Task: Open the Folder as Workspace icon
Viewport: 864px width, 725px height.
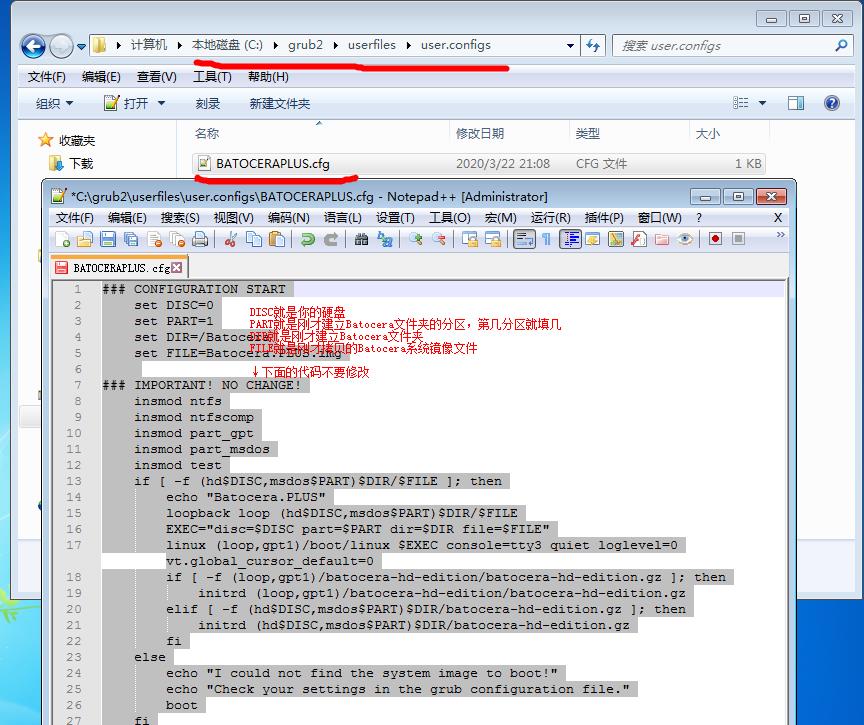Action: point(662,239)
